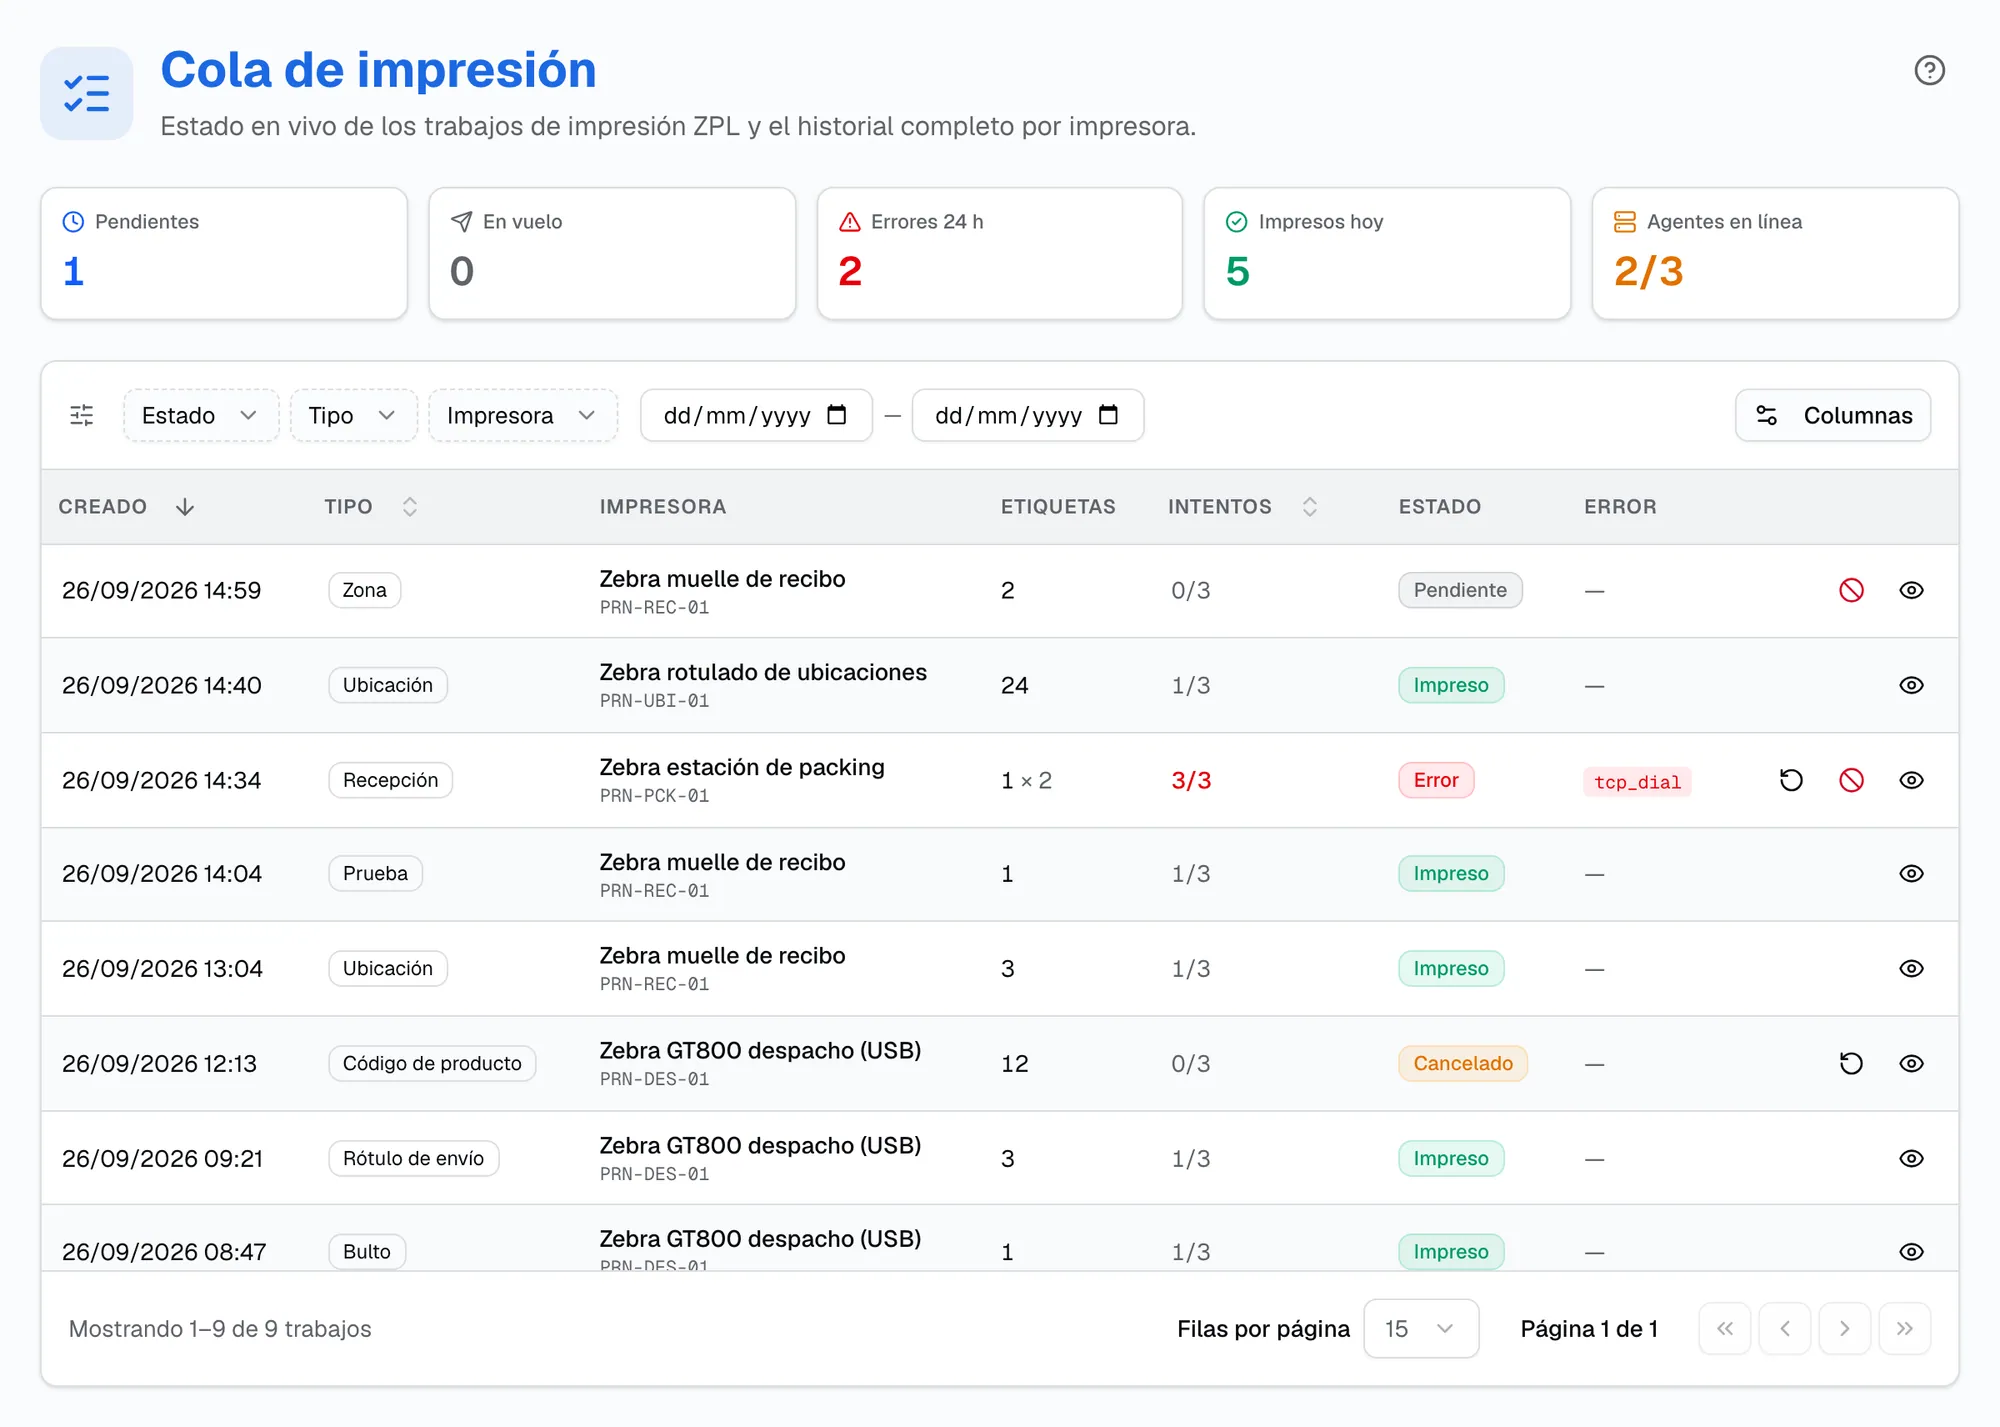Screen dimensions: 2000x1427
Task: View details of the 14:34 Recepción job
Action: click(x=1911, y=780)
